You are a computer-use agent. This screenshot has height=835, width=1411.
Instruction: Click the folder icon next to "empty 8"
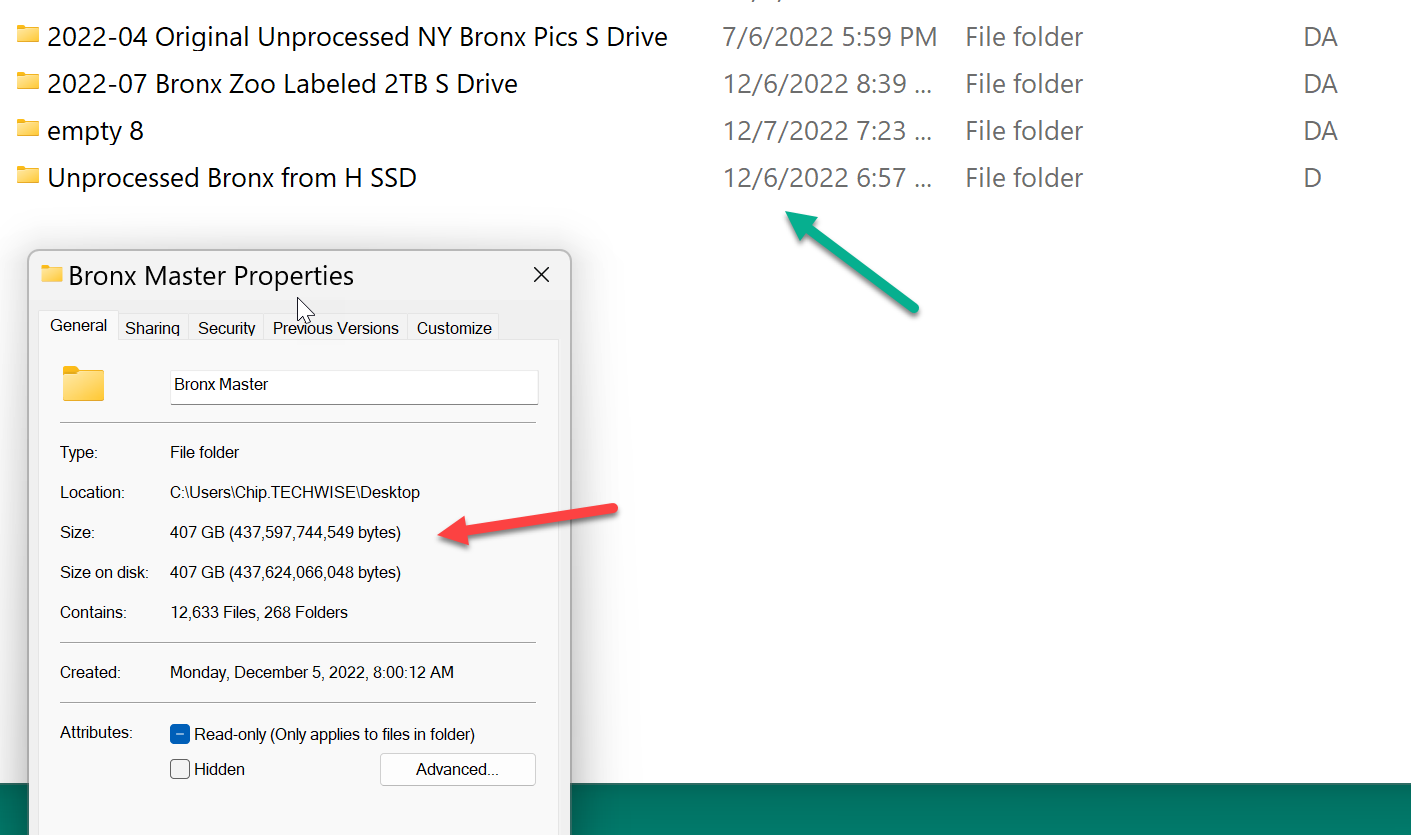pos(26,130)
